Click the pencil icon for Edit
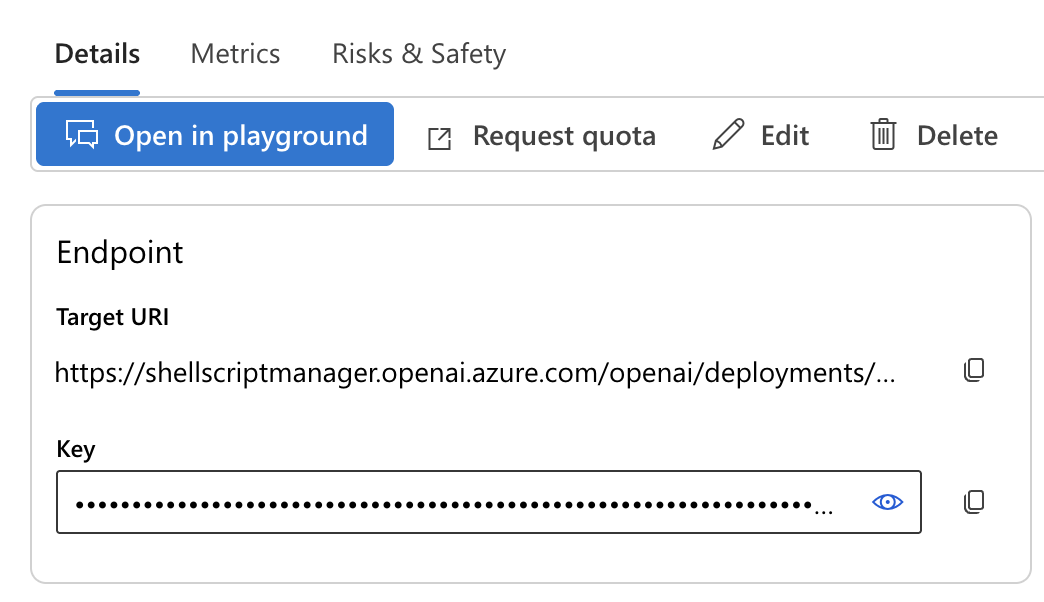The height and width of the screenshot is (602, 1044). pyautogui.click(x=728, y=135)
